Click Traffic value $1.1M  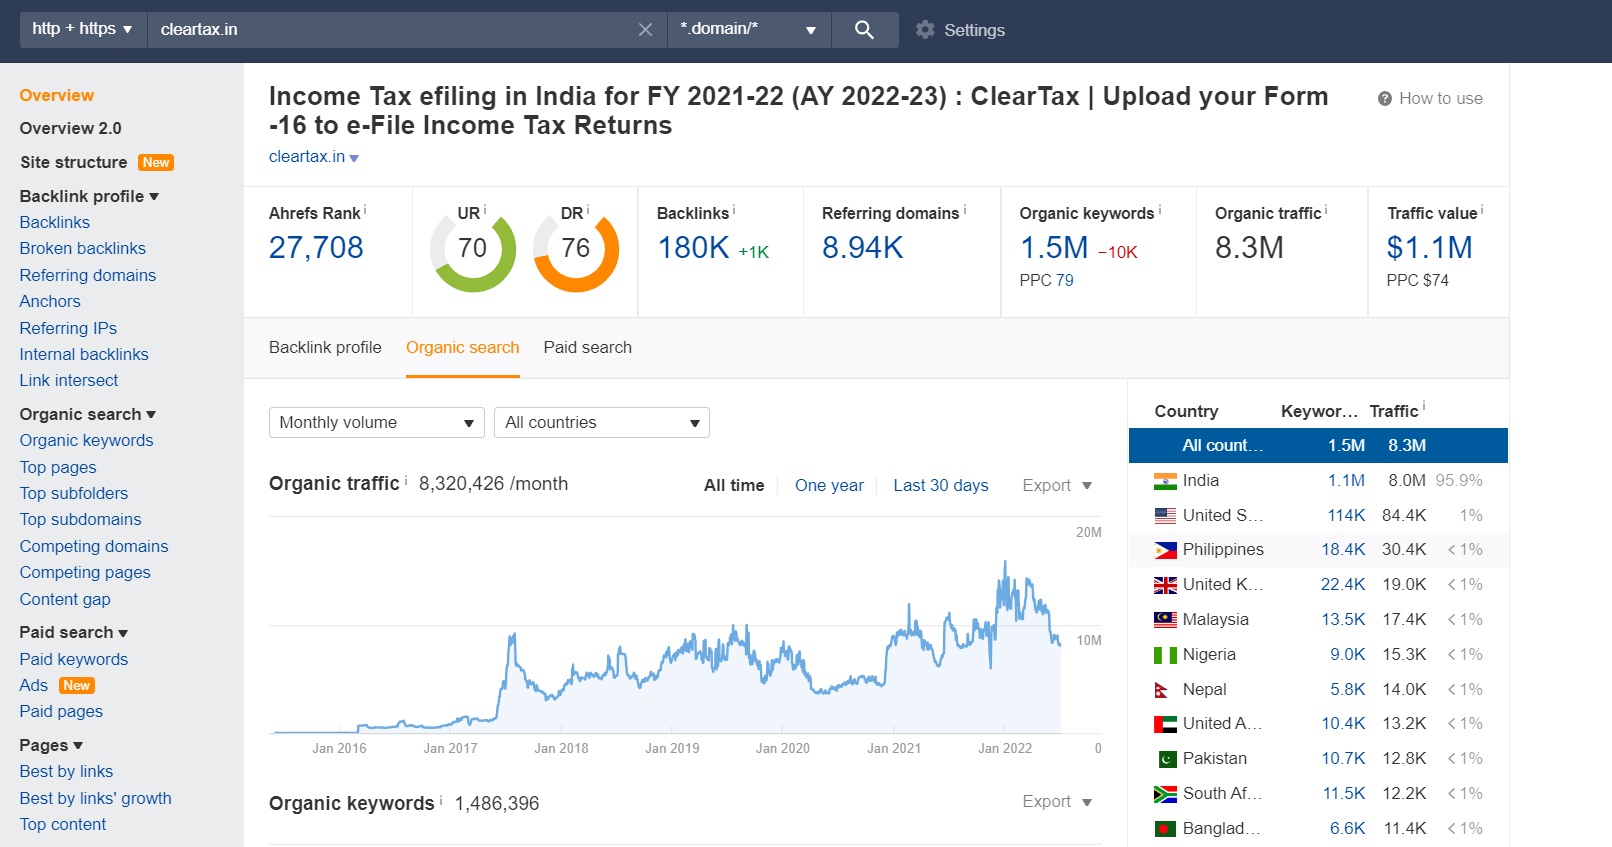(1430, 247)
